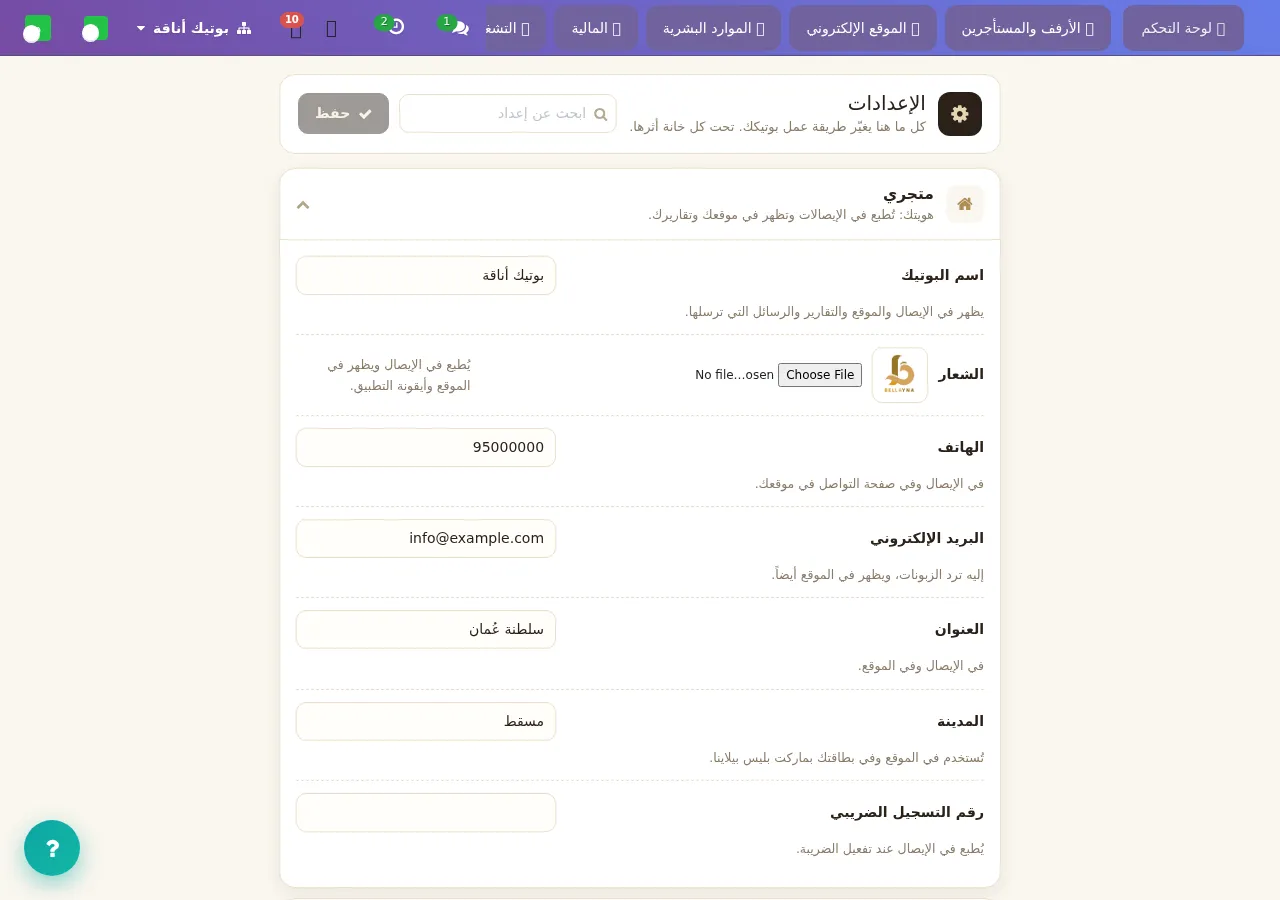1280x900 pixels.
Task: Open the المالية menu
Action: [x=596, y=28]
